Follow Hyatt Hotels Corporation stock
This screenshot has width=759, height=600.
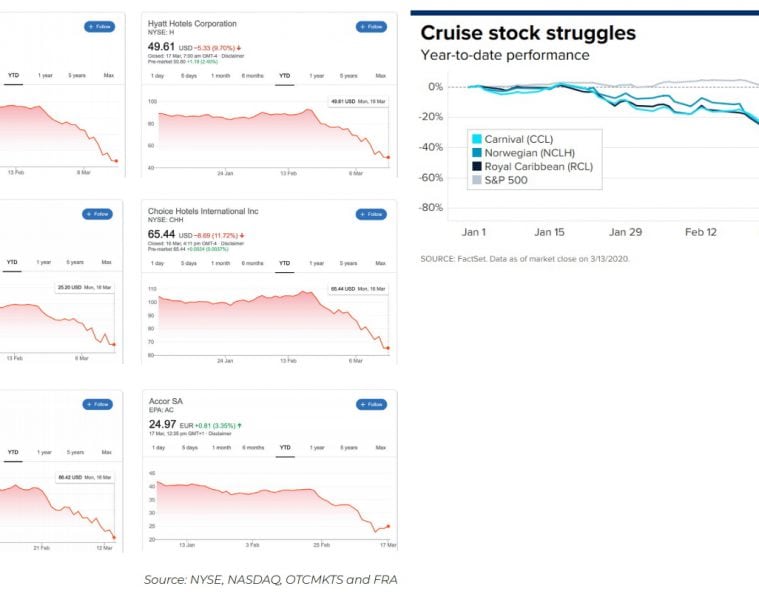tap(371, 27)
